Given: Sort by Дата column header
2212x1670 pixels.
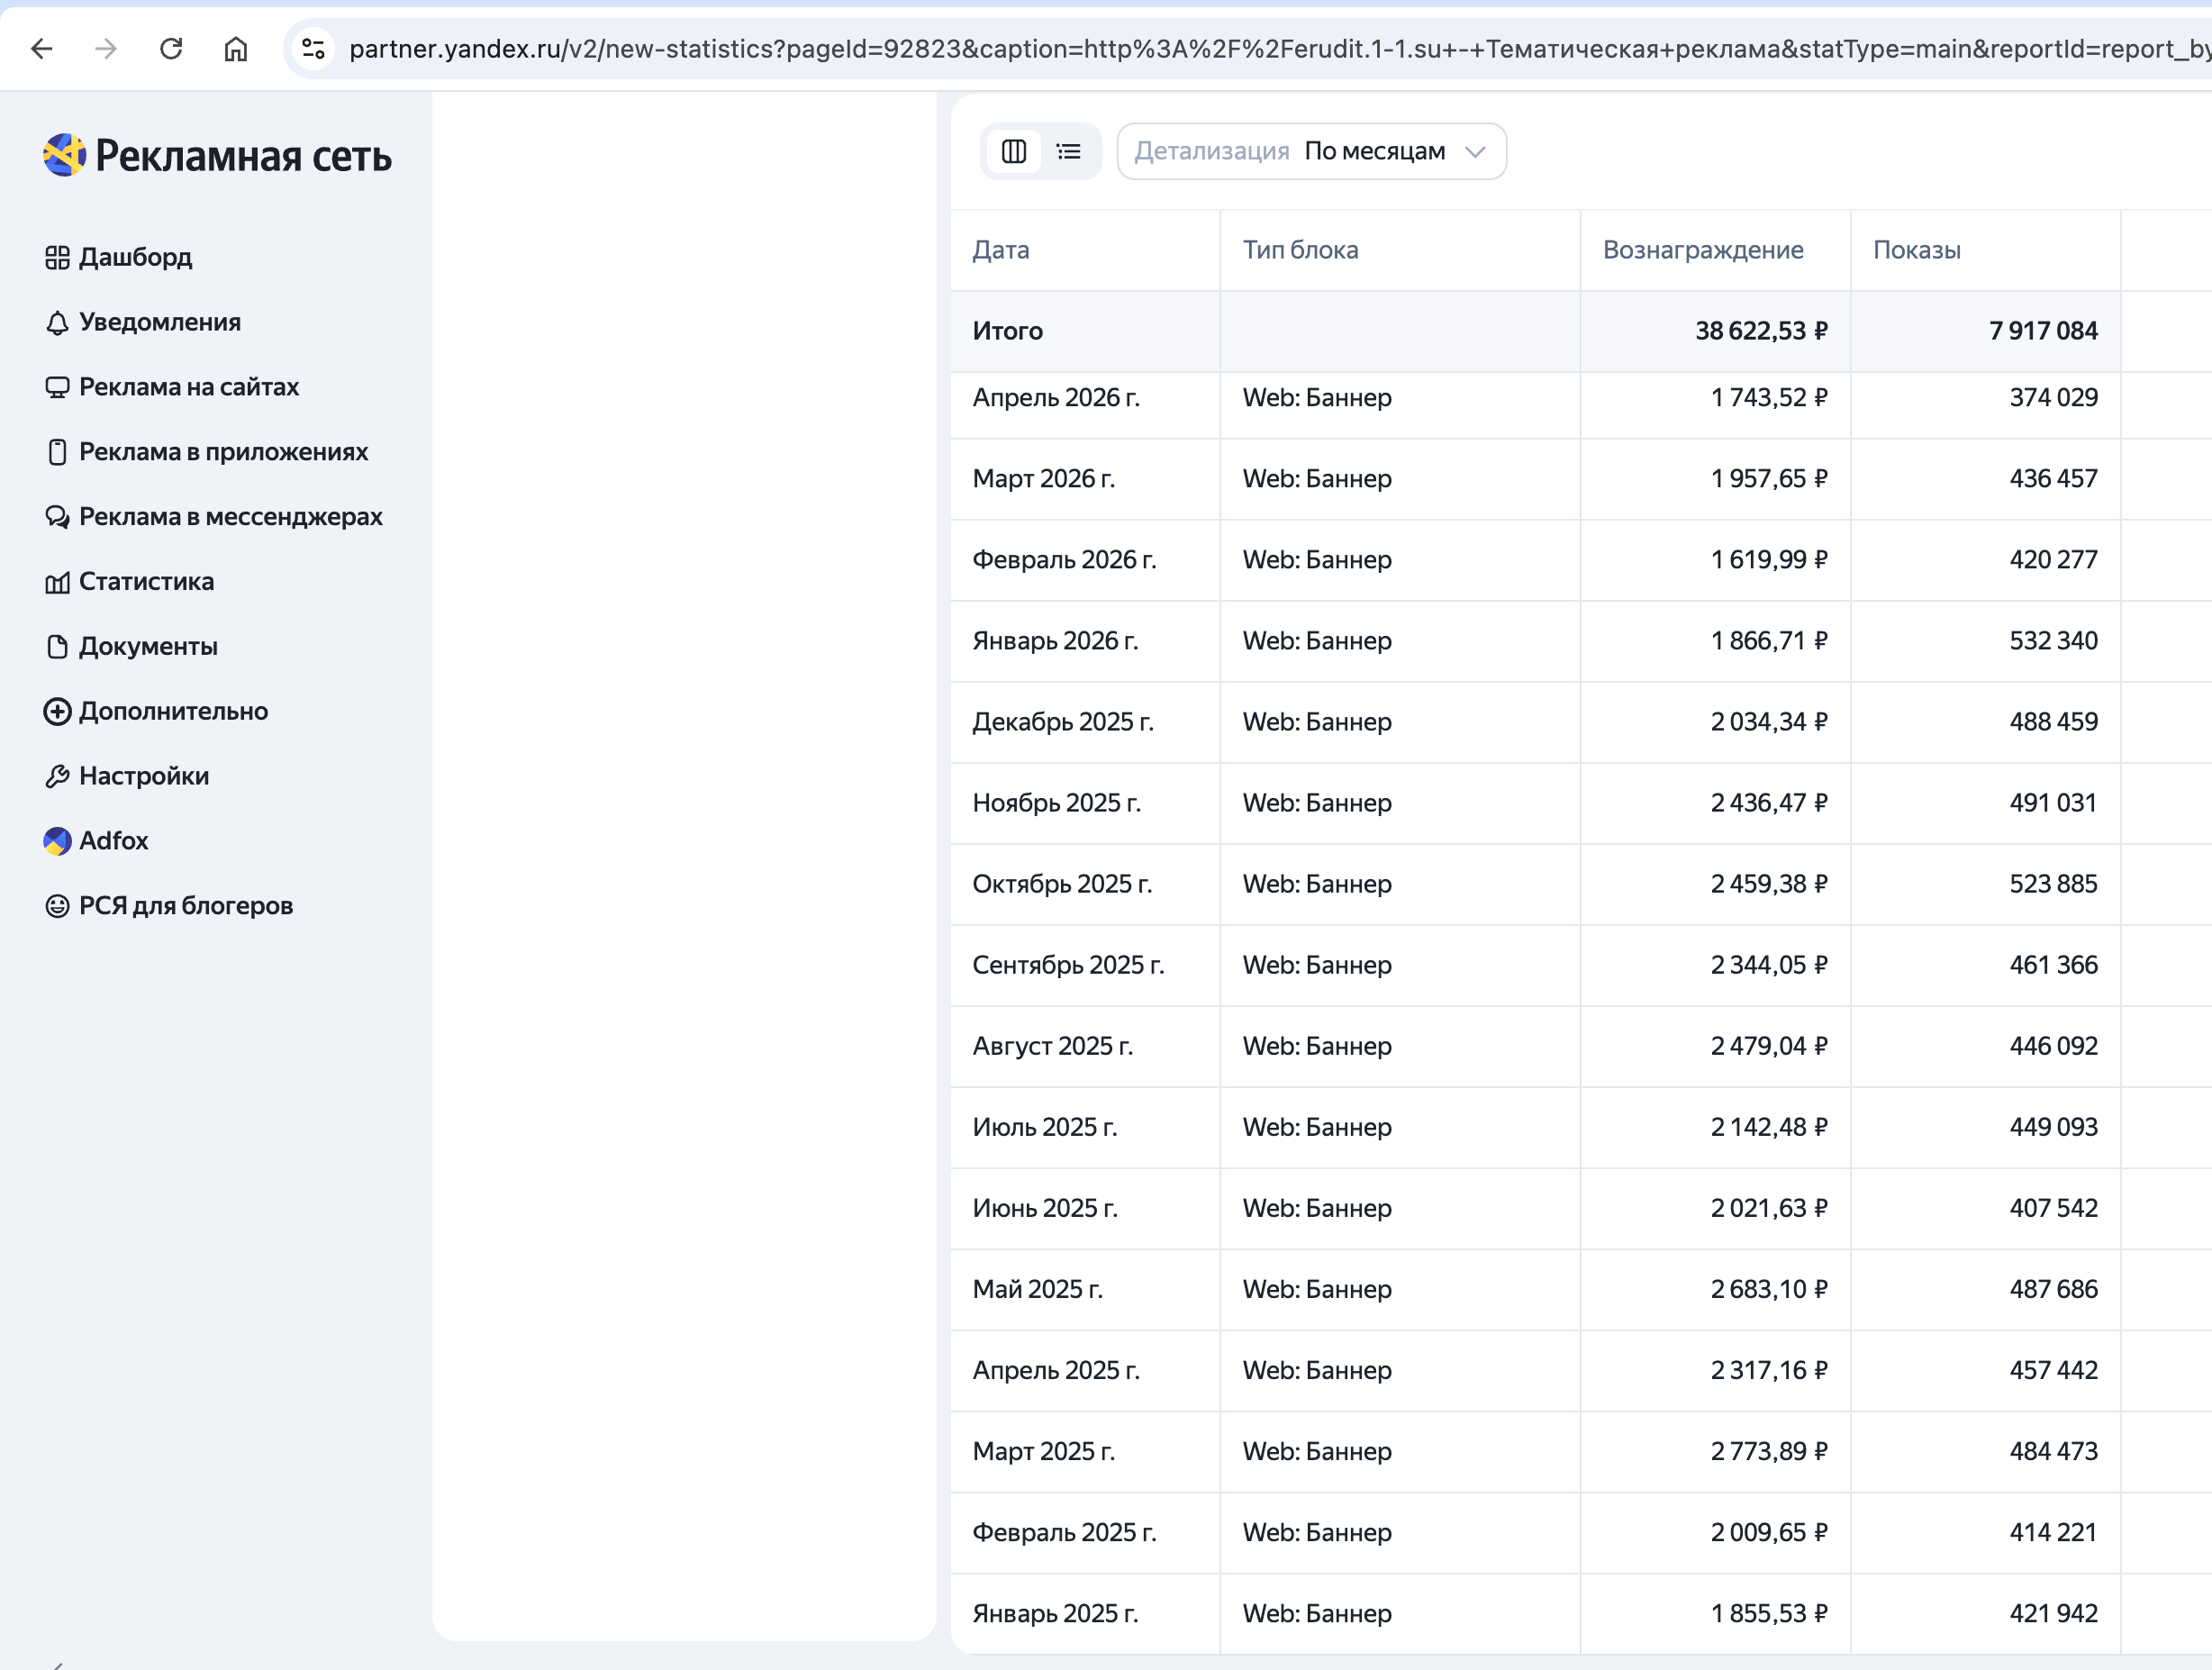Looking at the screenshot, I should click(x=1001, y=250).
